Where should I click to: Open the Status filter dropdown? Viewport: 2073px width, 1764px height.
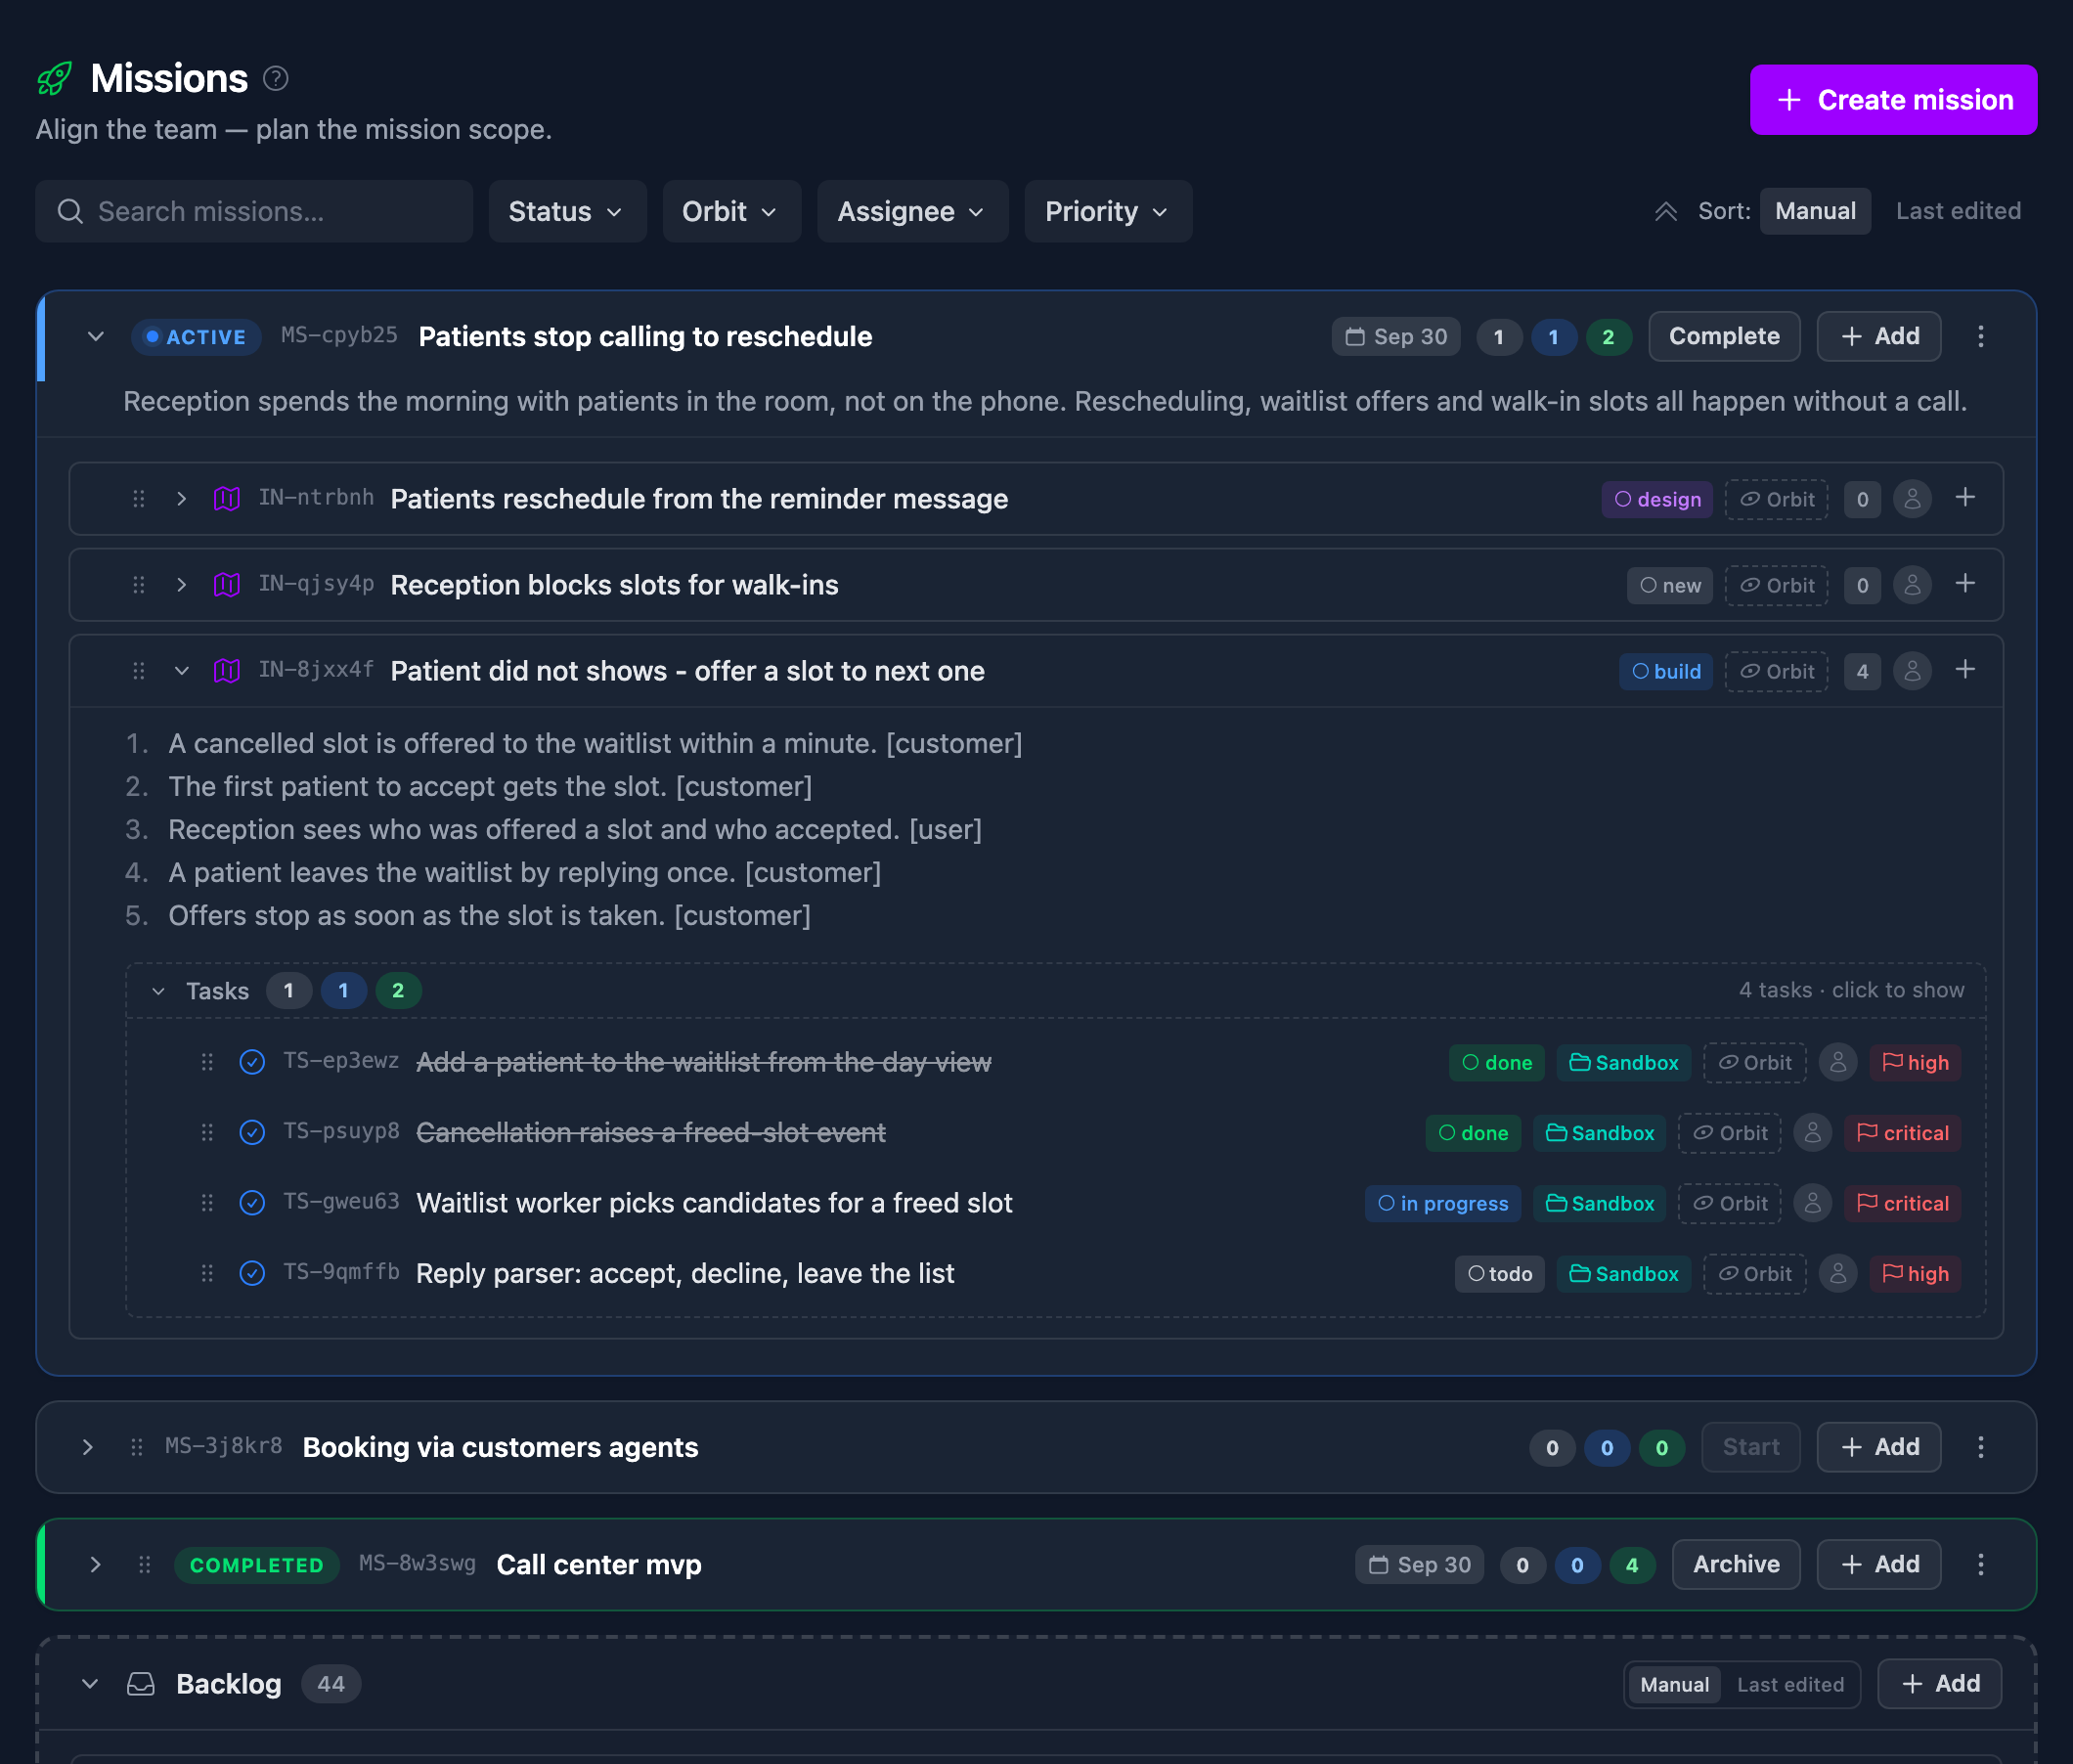click(x=567, y=211)
